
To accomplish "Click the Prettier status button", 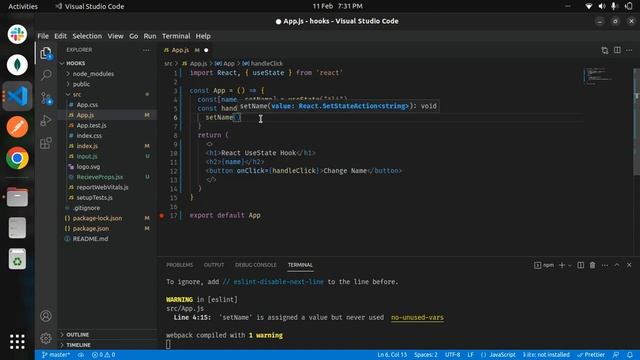I will click(591, 355).
